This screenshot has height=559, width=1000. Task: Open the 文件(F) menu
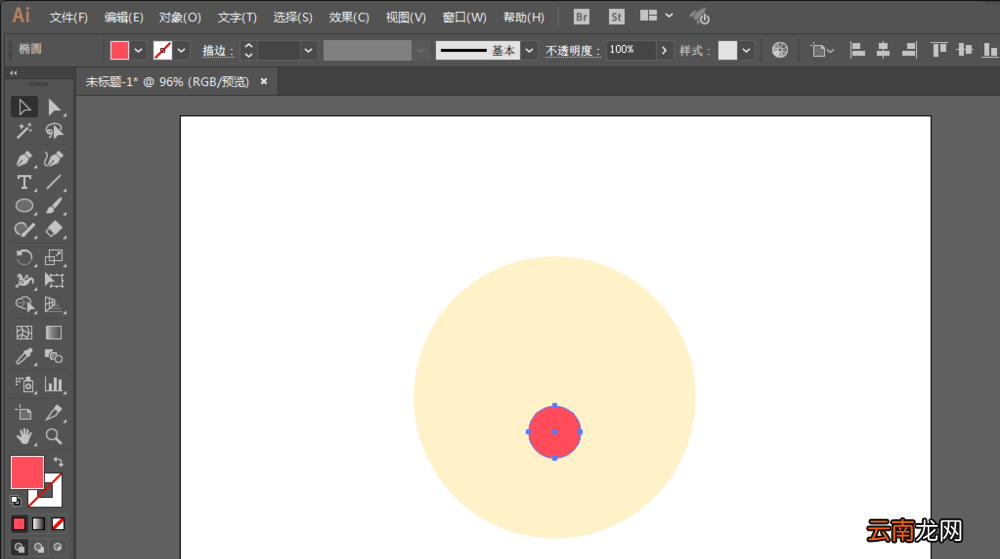69,17
